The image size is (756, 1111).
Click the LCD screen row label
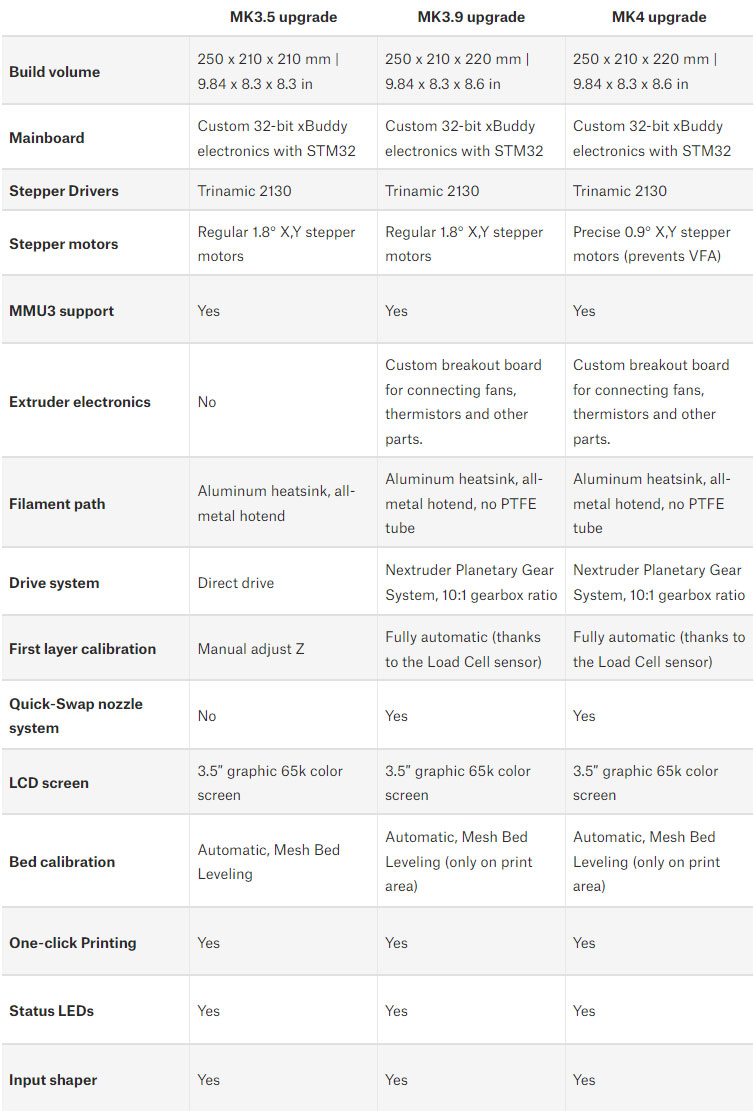point(49,783)
